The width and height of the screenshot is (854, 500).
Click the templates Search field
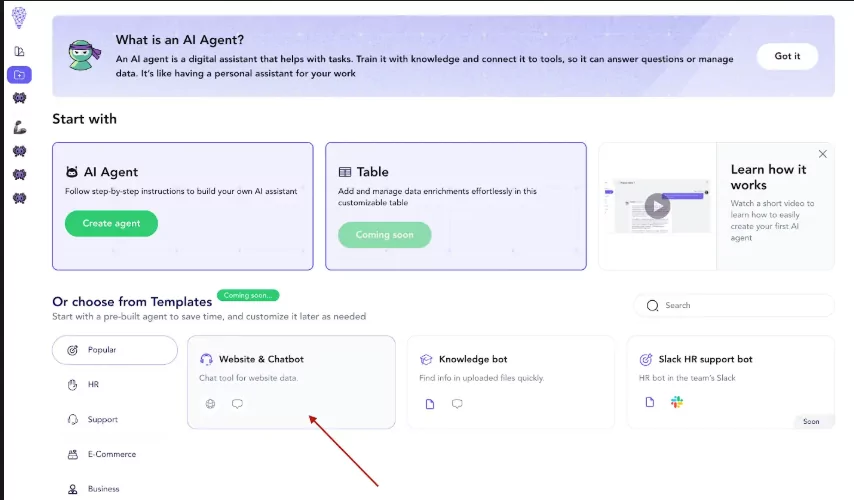(x=740, y=305)
